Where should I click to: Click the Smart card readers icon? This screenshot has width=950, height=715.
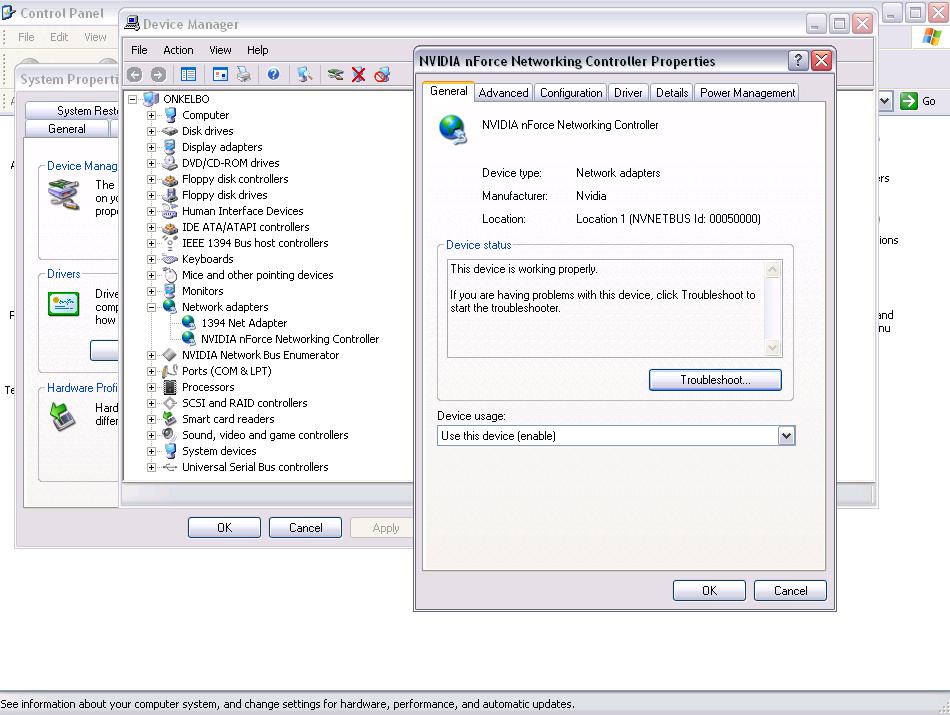170,419
